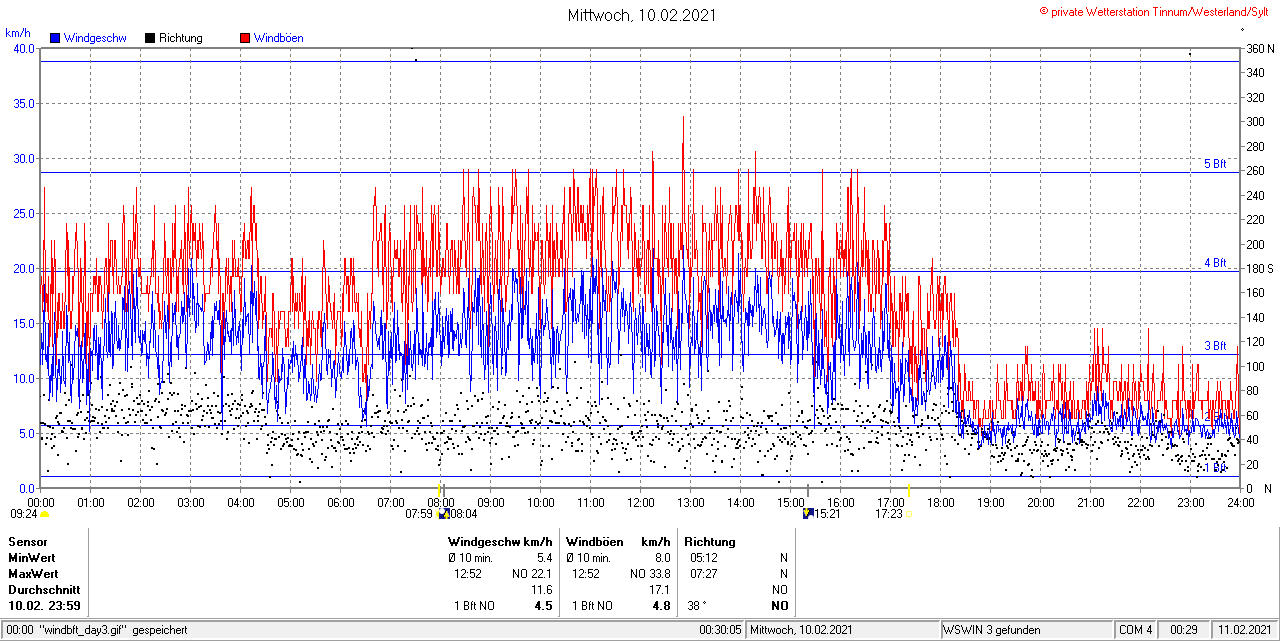Viewport: 1280px width, 641px height.
Task: Click the blue-yellow icon beside 15:21
Action: tap(807, 514)
